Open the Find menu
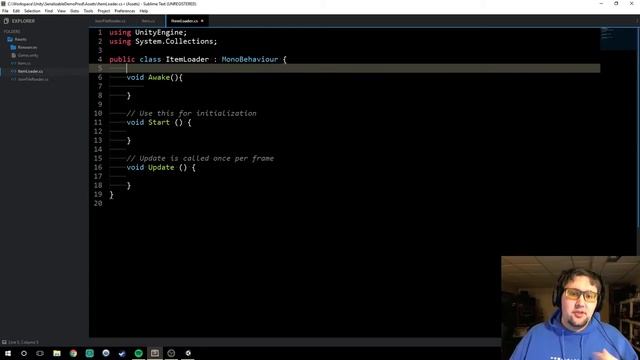The height and width of the screenshot is (360, 640). point(49,11)
